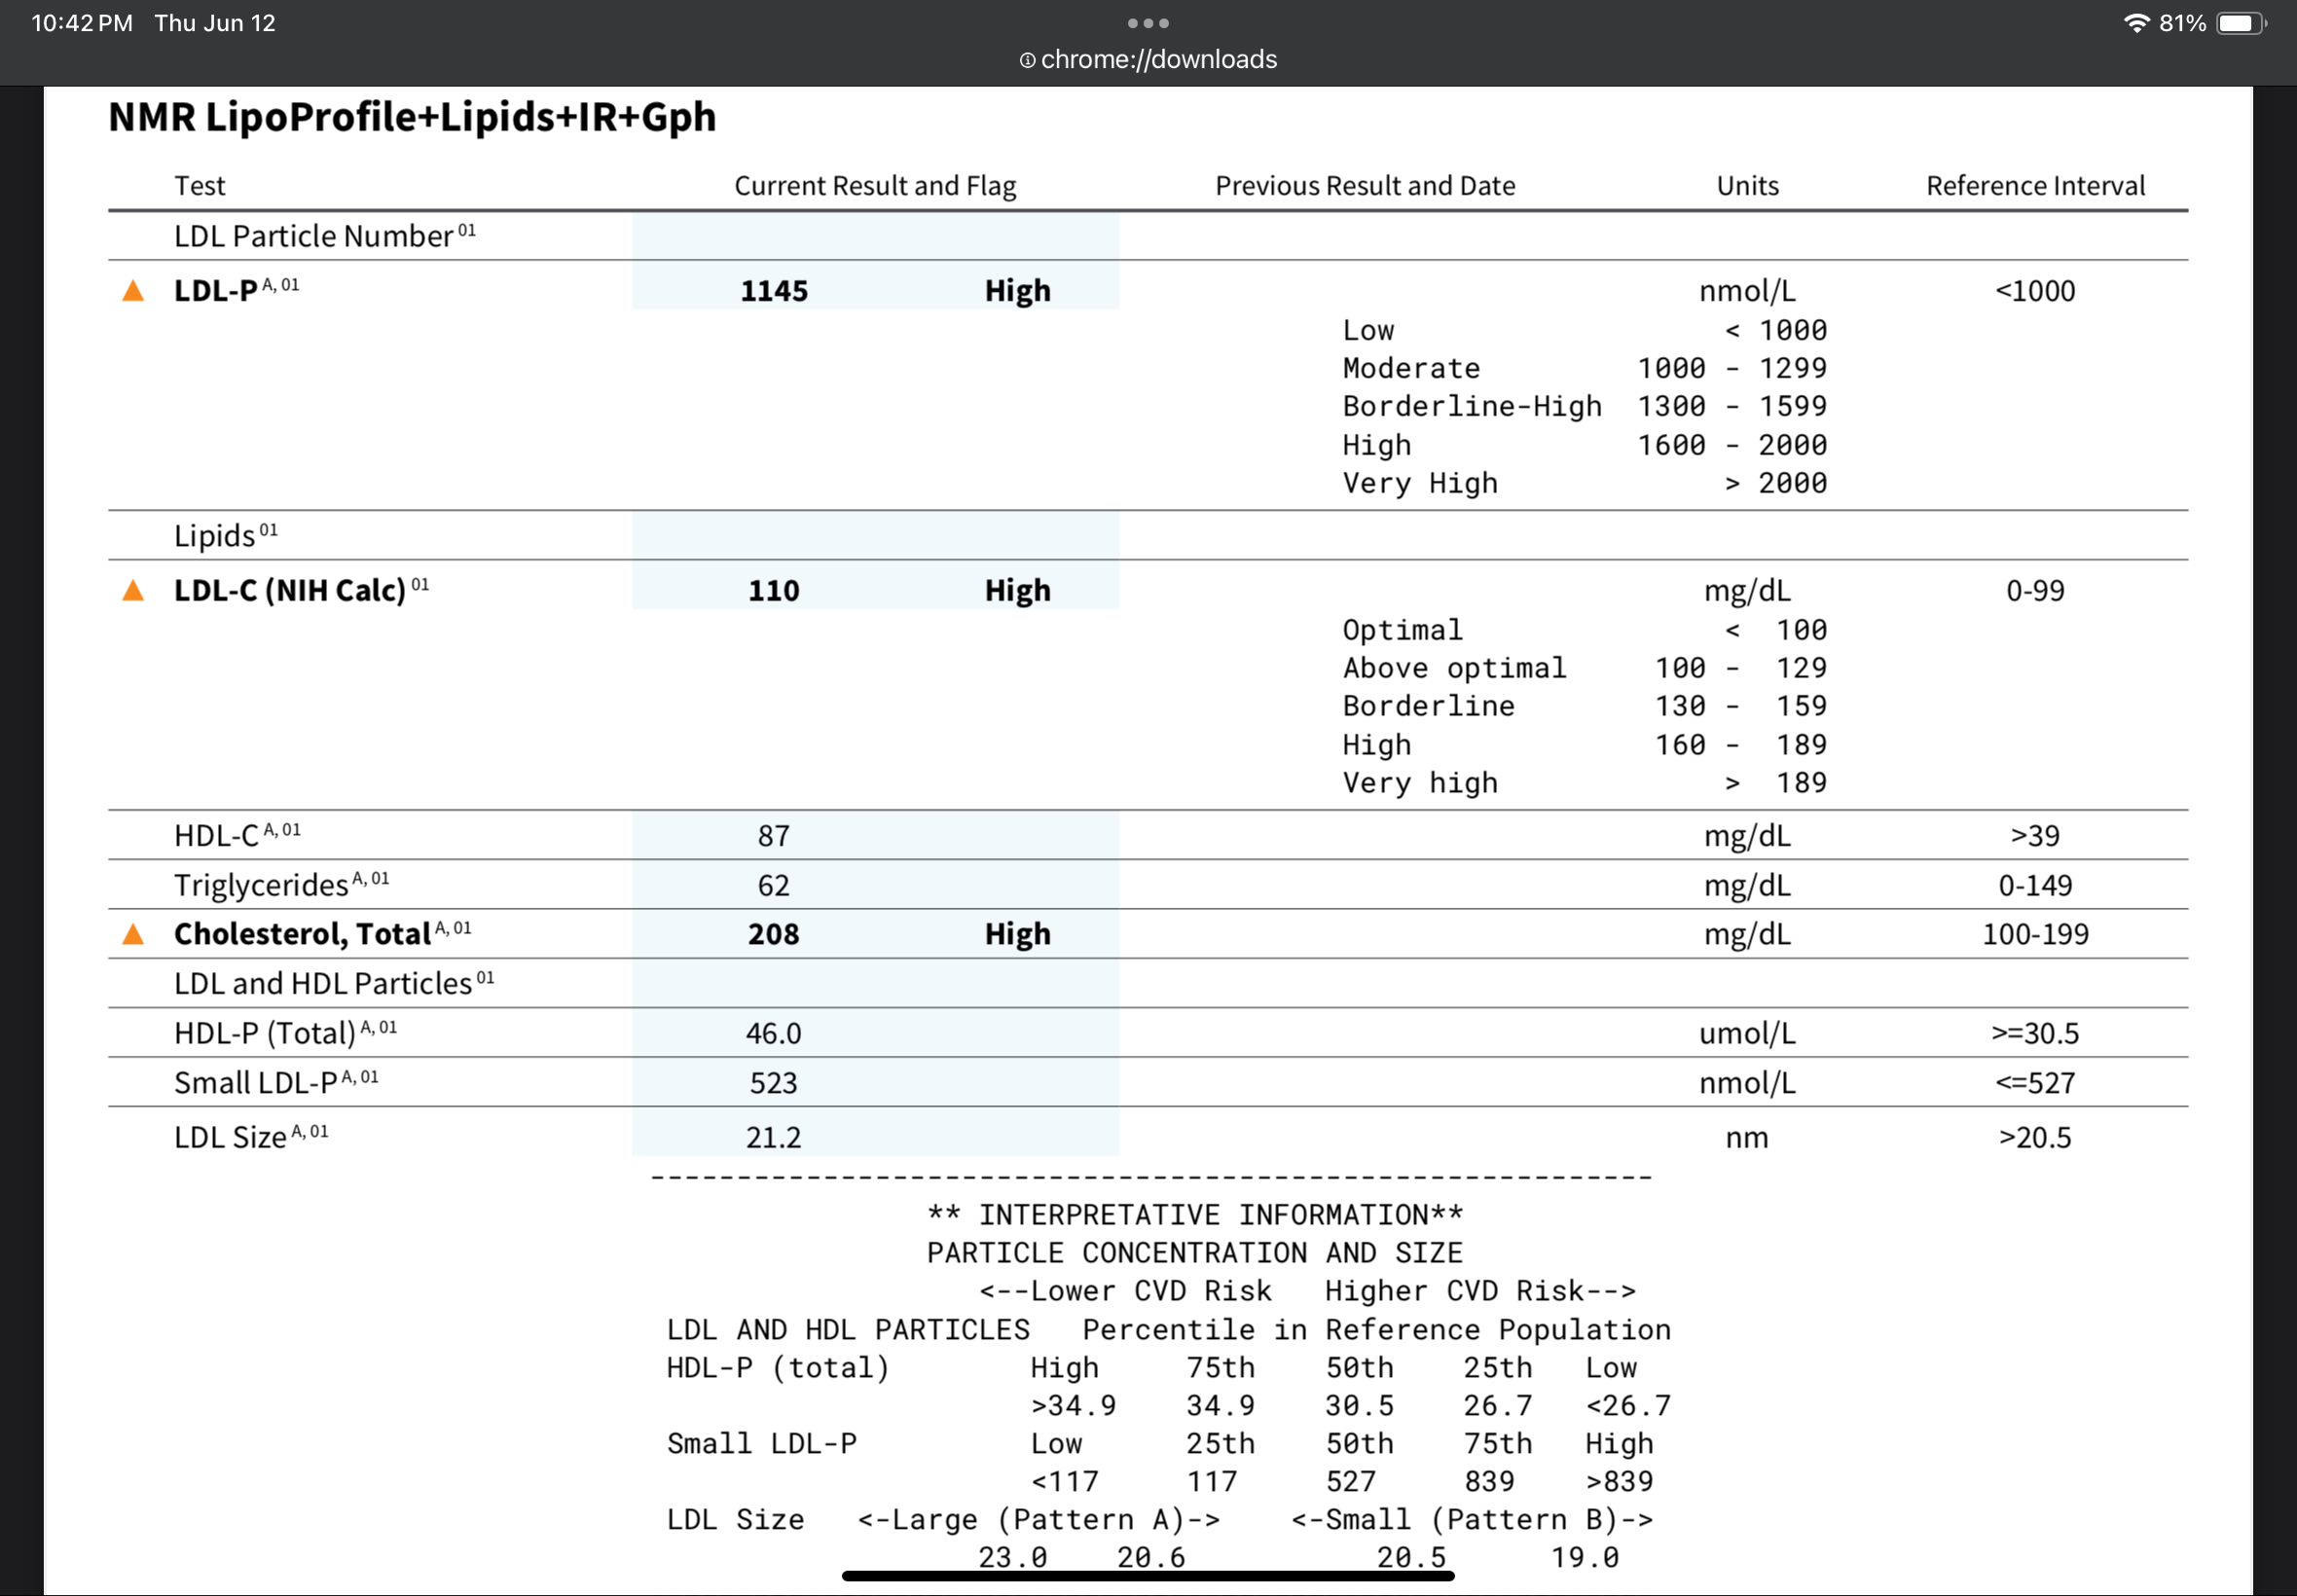Select the Moderate 1000 - 1299 line

click(x=1584, y=369)
